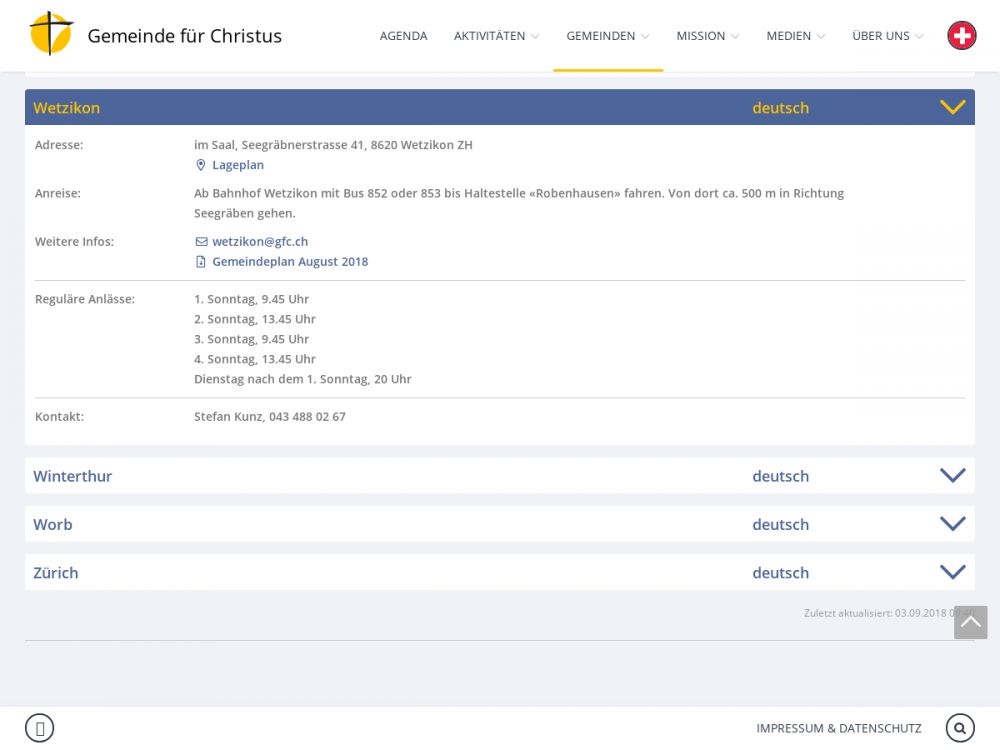Open Gemeindeplan August 2018 document
Screen dimensions: 1000x750
click(290, 262)
